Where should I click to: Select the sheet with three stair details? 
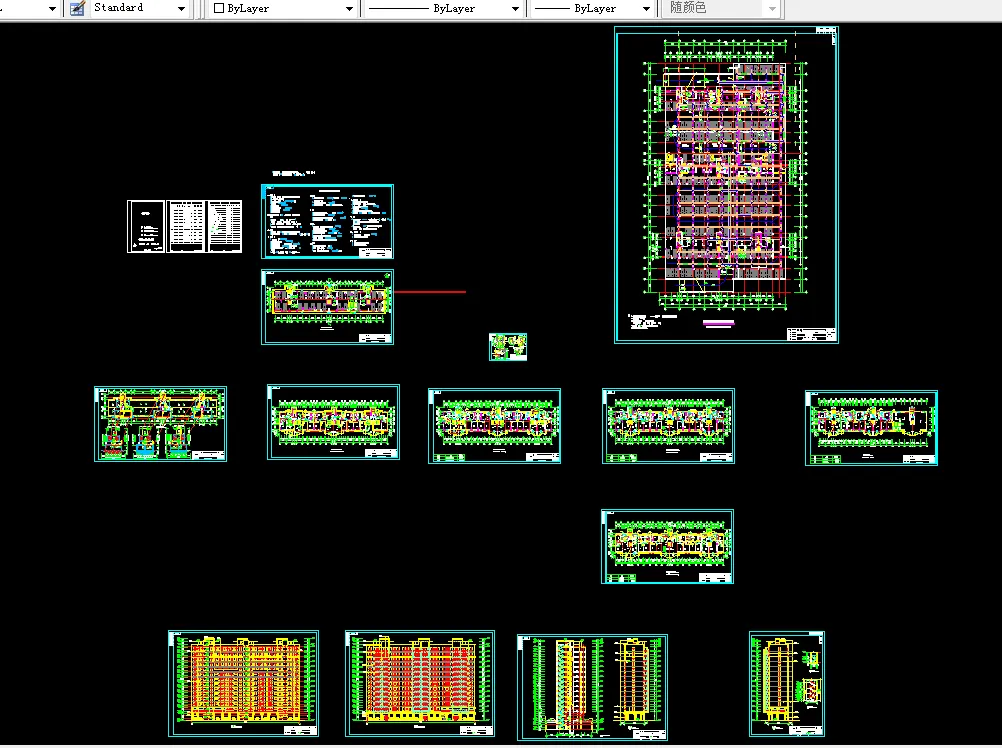160,424
